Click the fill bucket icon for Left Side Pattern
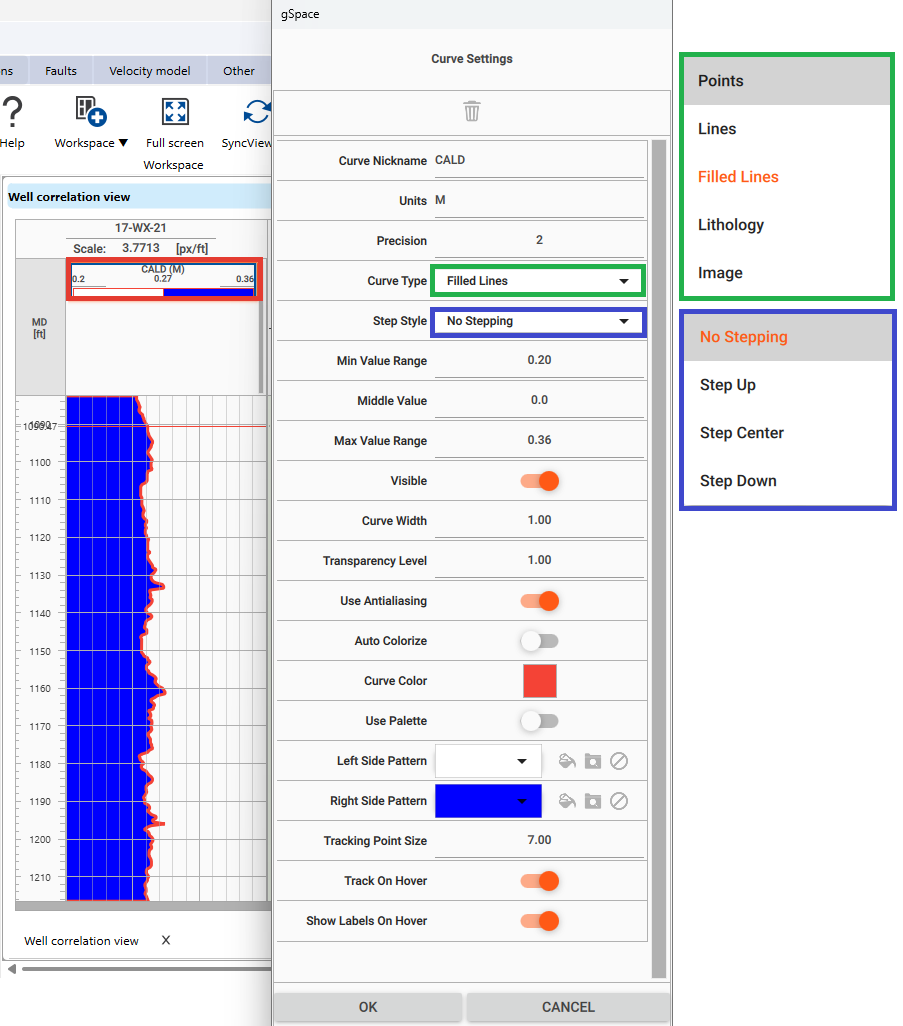The height and width of the screenshot is (1026, 903). point(567,761)
